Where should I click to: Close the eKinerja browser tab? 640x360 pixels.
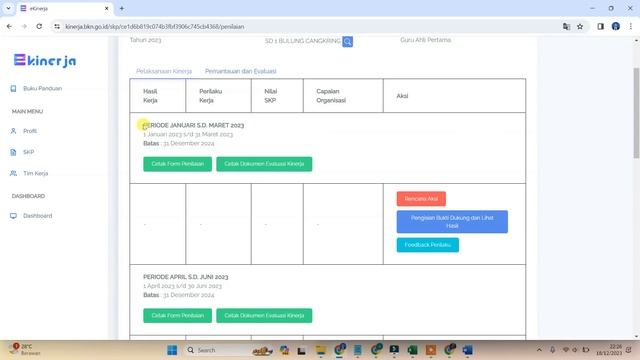coord(107,8)
